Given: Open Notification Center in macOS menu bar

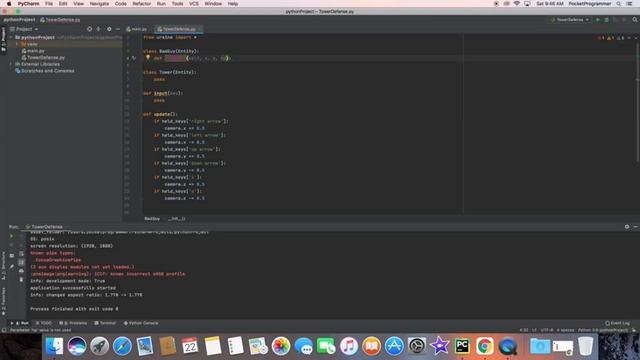Looking at the screenshot, I should point(629,4).
